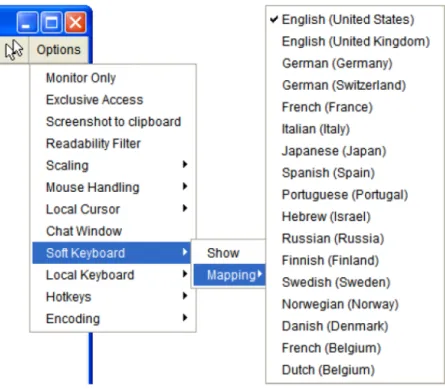Expand the Encoding submenu
Viewport: 445px width, 389px height.
pyautogui.click(x=113, y=319)
